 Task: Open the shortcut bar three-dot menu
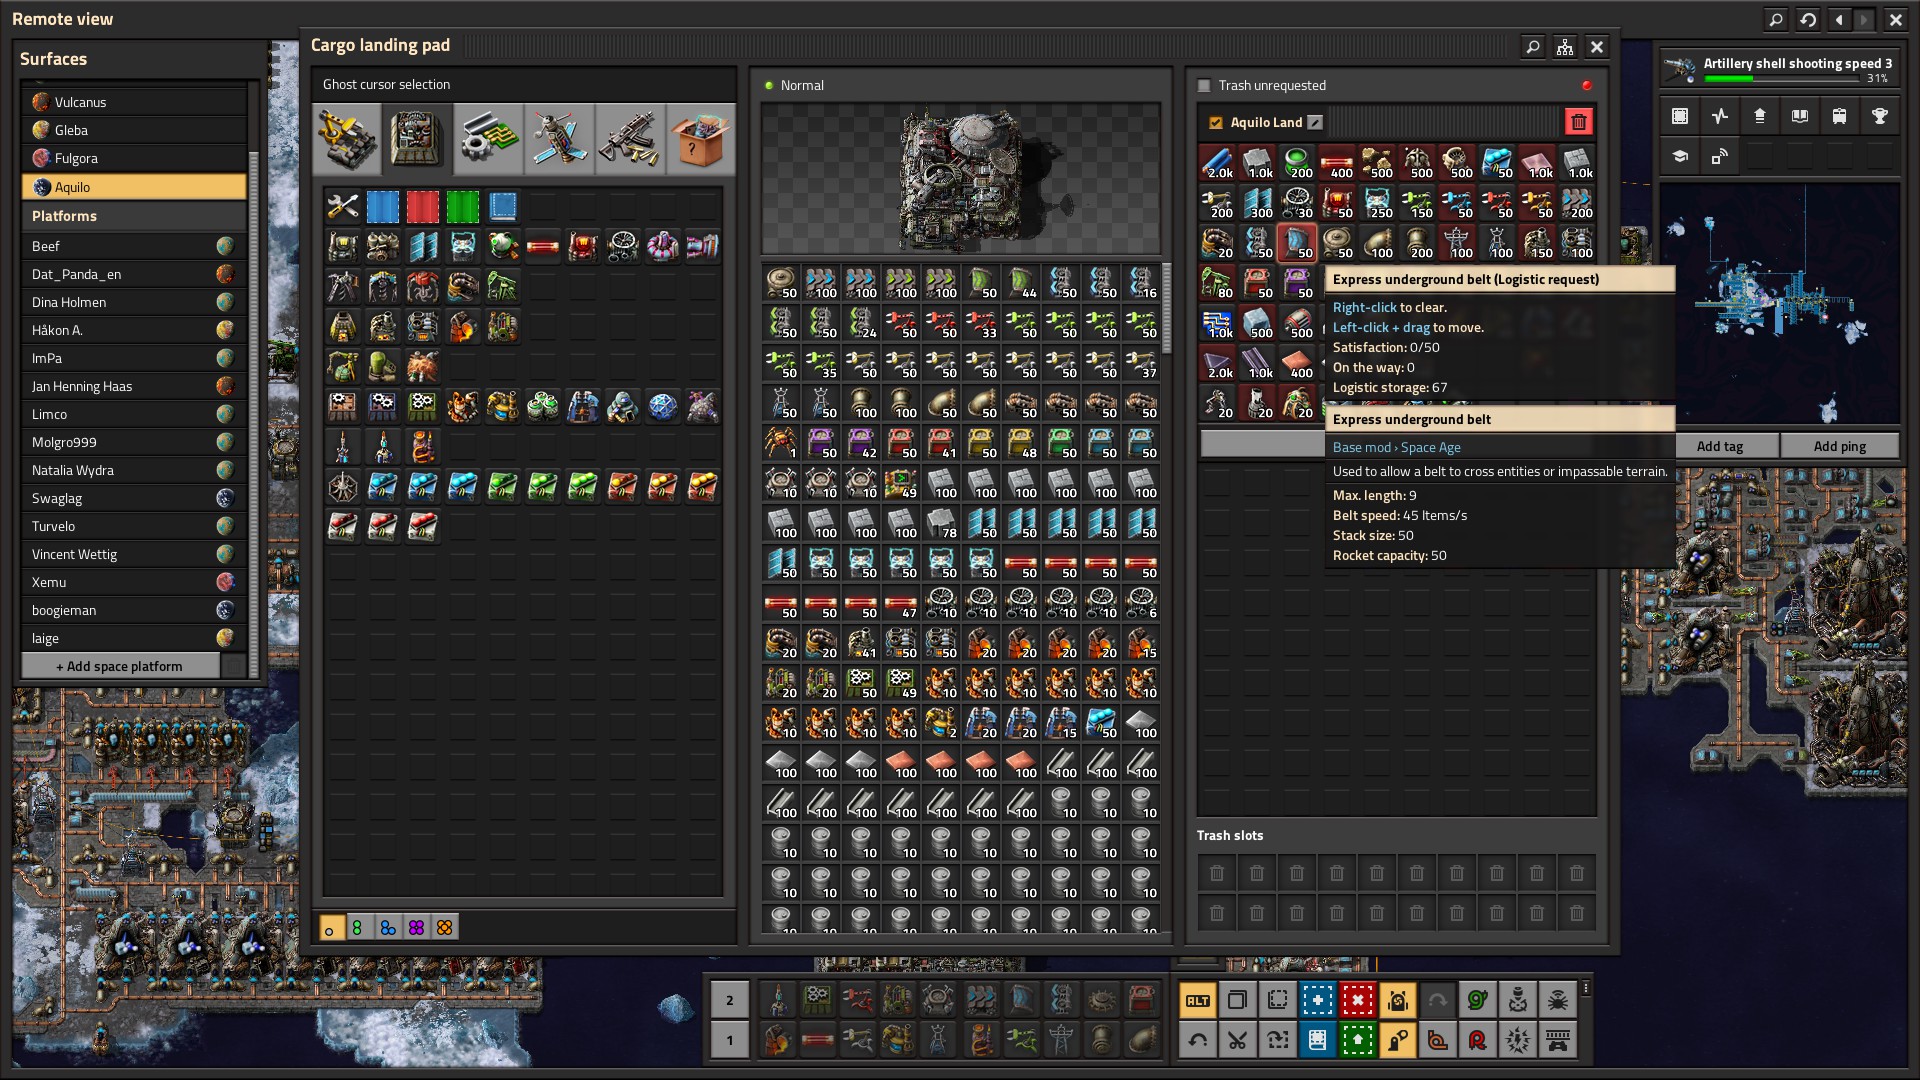point(1585,988)
